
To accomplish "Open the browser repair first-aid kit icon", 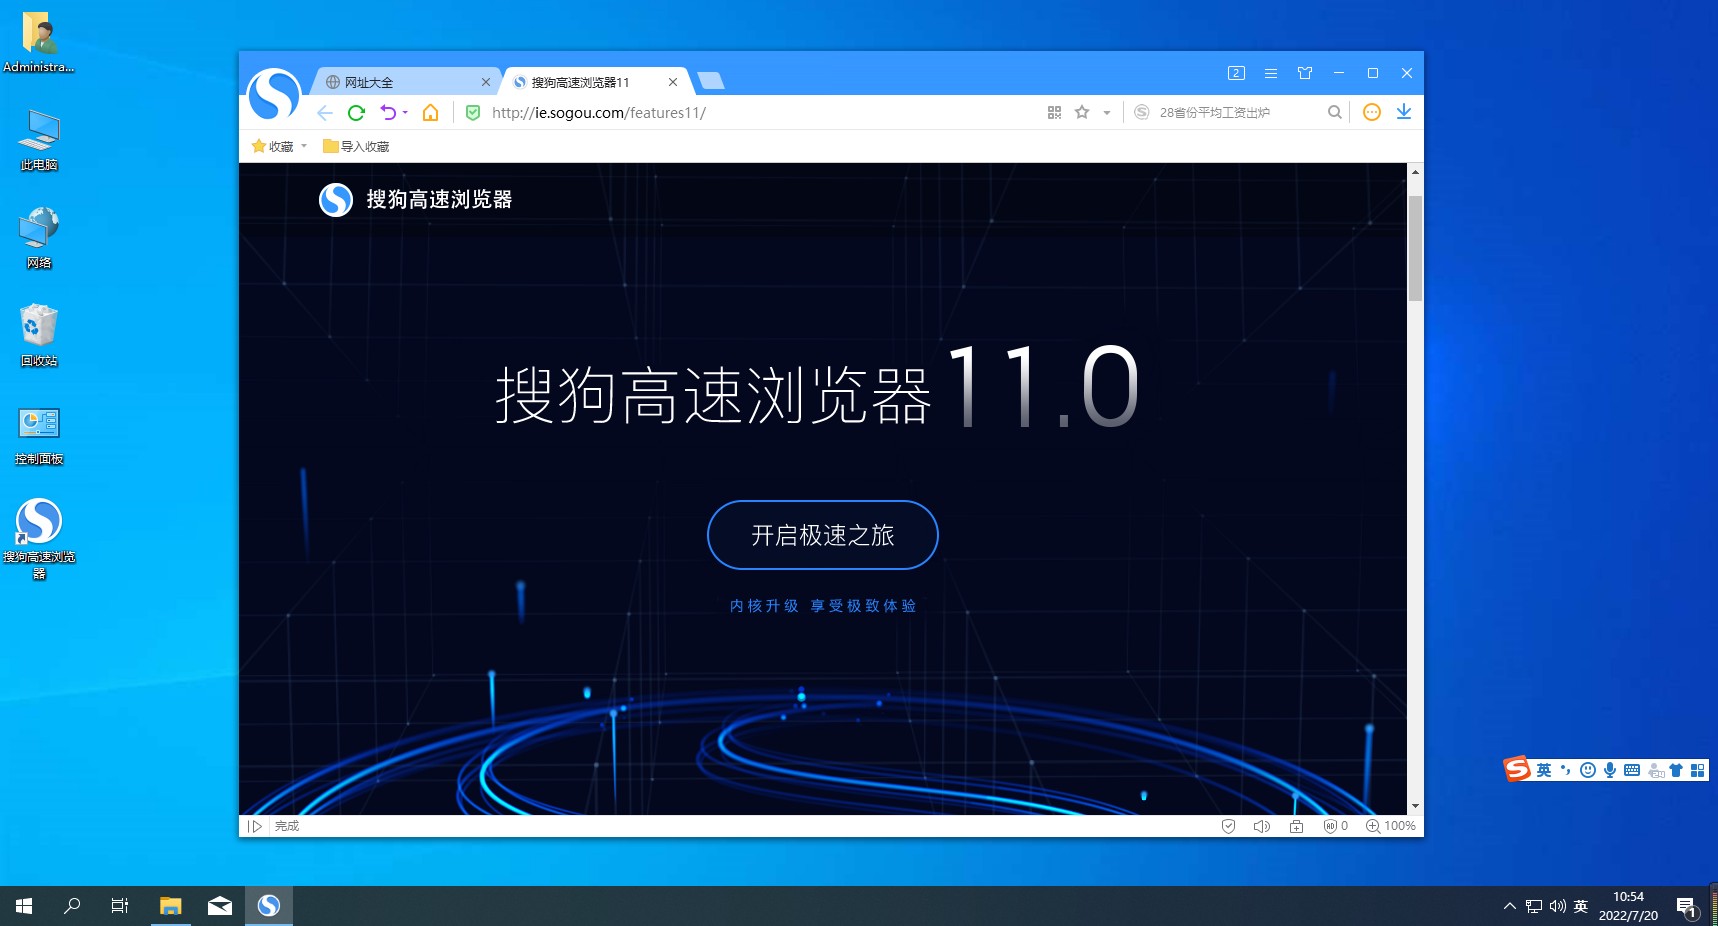I will (1296, 826).
